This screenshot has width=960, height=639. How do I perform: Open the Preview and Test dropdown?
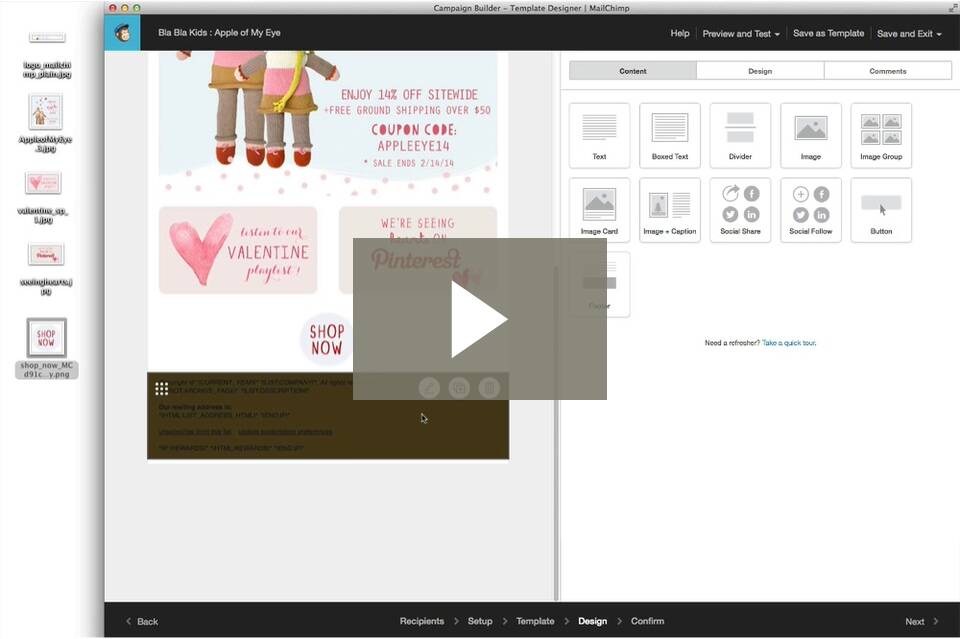[741, 33]
